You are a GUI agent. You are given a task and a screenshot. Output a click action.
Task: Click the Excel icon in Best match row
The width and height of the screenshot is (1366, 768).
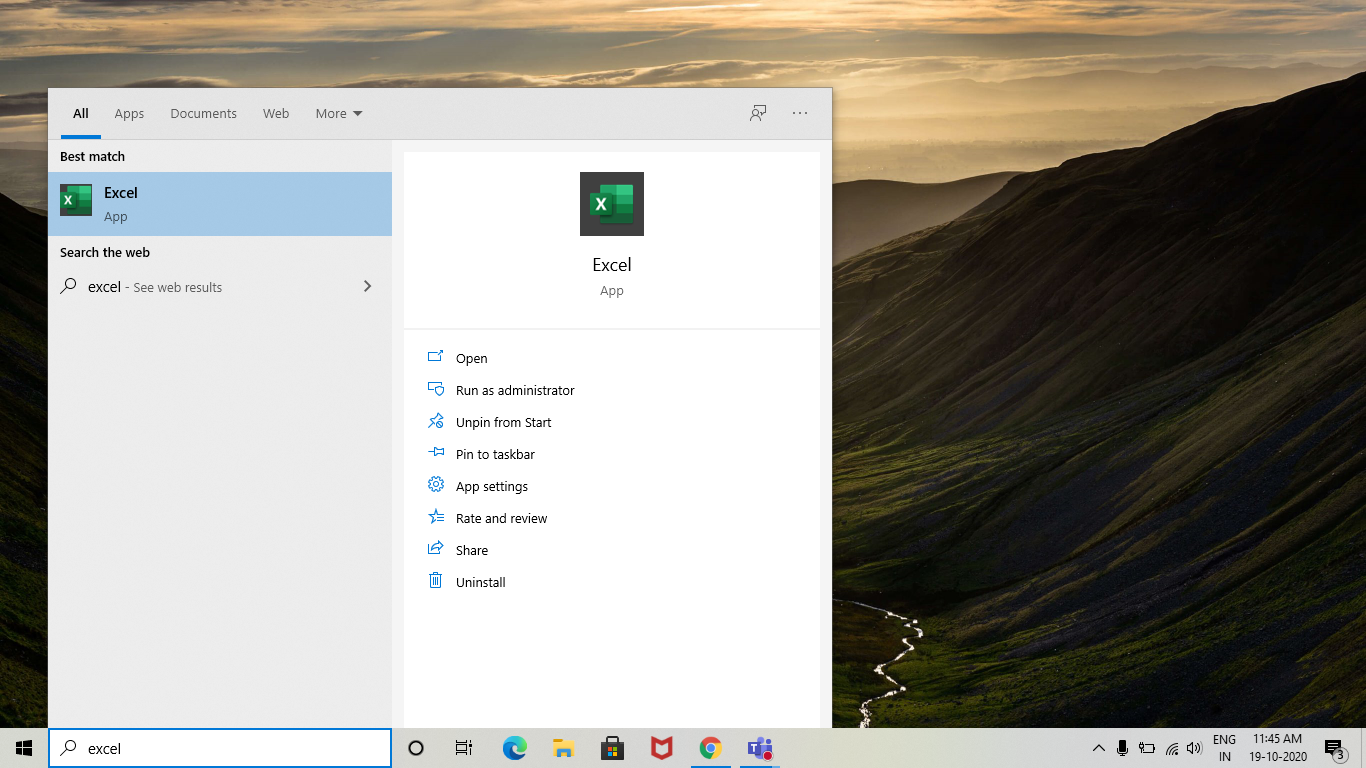pyautogui.click(x=76, y=200)
